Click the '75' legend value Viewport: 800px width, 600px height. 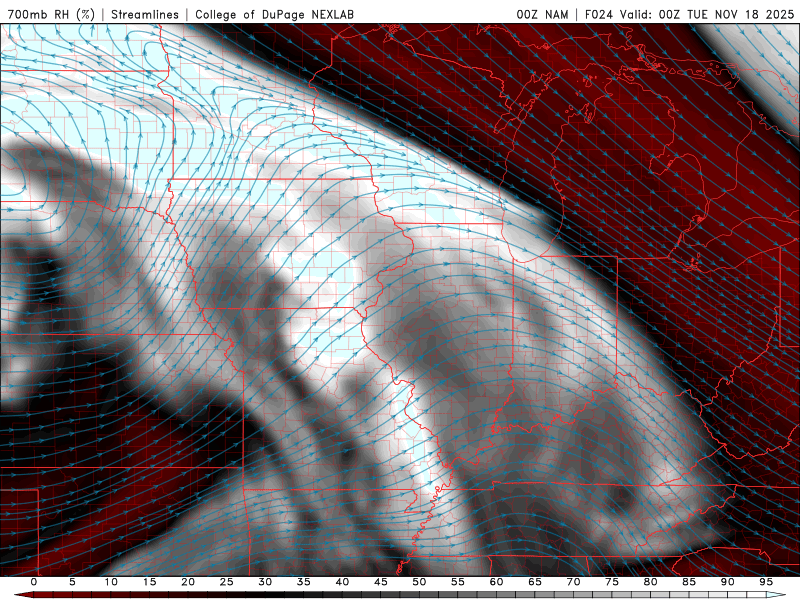click(612, 582)
